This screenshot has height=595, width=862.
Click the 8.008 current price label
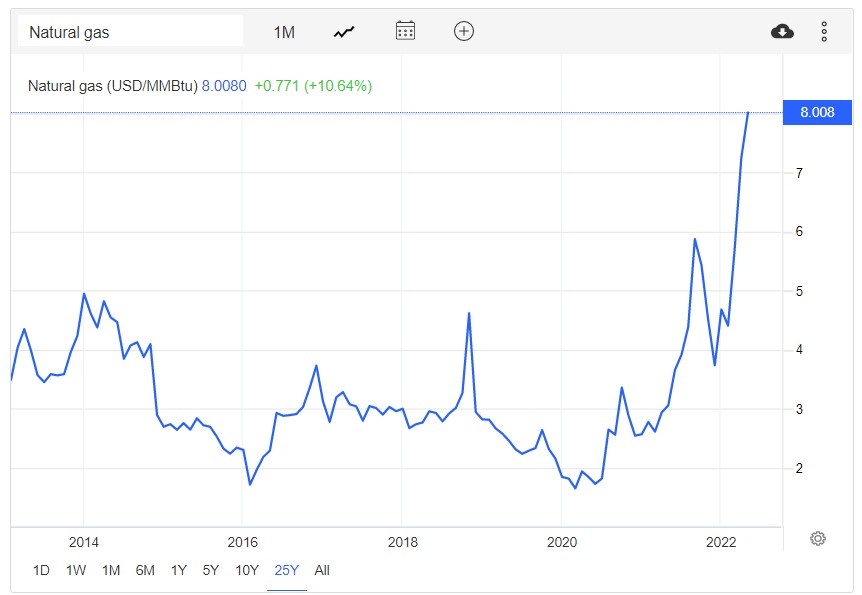(x=817, y=112)
